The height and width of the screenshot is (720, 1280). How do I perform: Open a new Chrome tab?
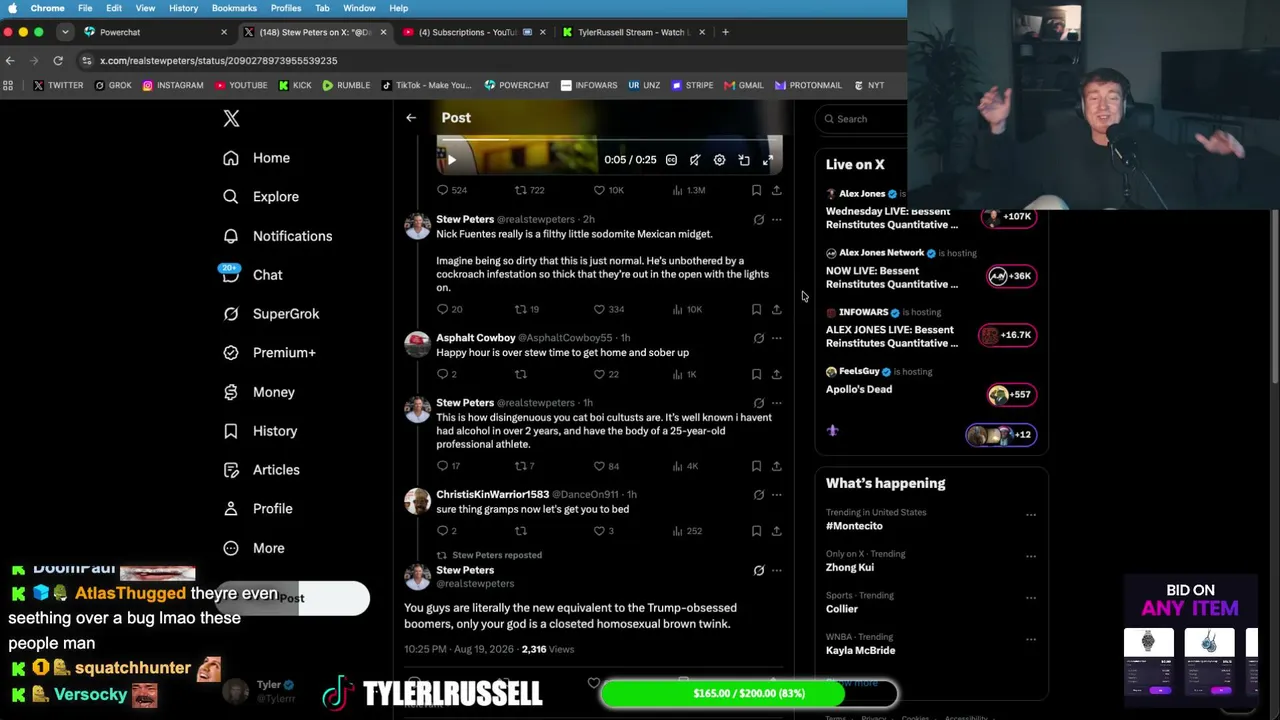pyautogui.click(x=726, y=32)
